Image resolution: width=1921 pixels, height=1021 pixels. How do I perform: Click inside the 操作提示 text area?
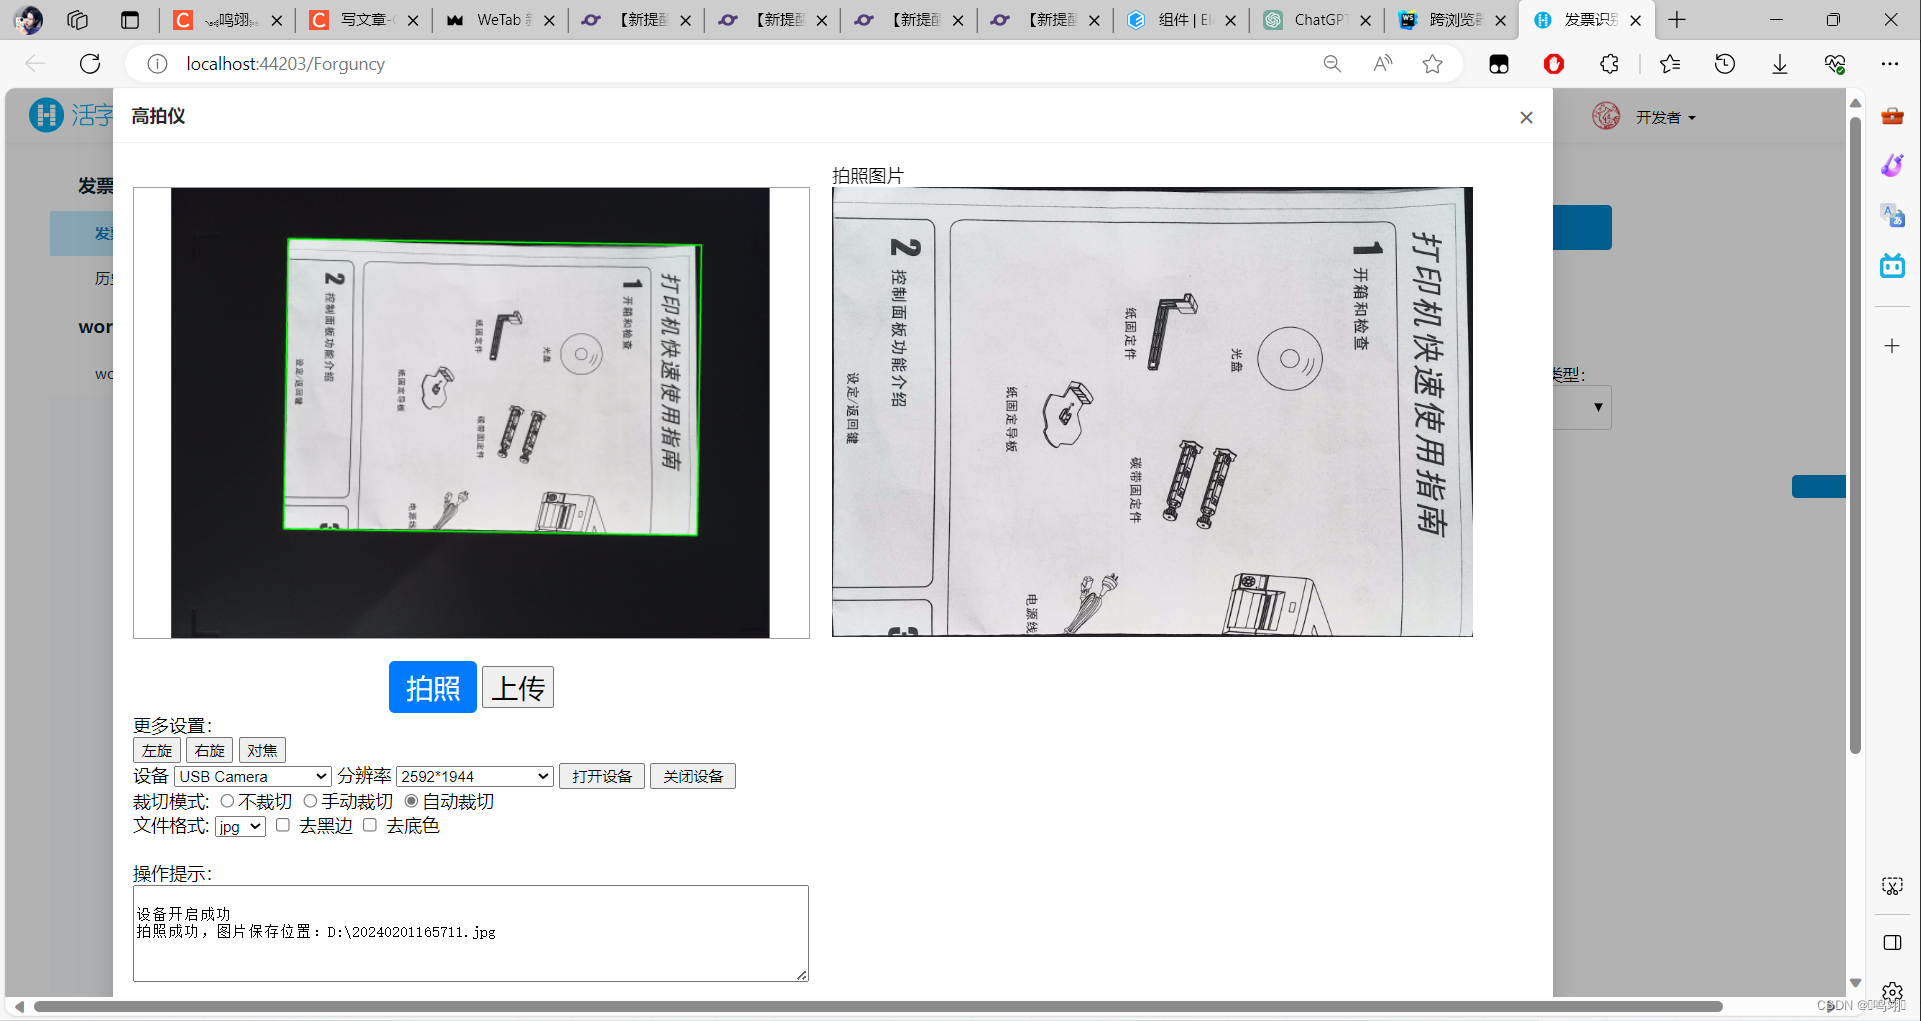point(471,933)
